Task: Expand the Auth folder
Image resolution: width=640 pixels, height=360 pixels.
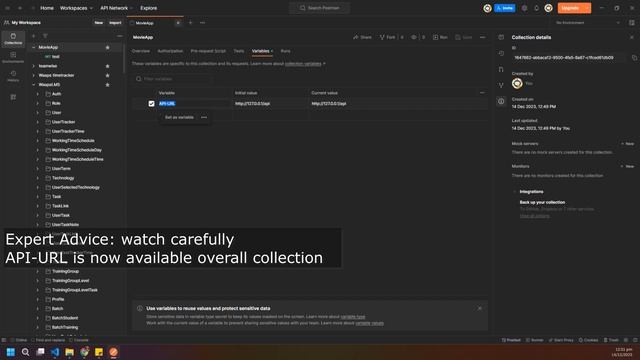Action: 38,94
